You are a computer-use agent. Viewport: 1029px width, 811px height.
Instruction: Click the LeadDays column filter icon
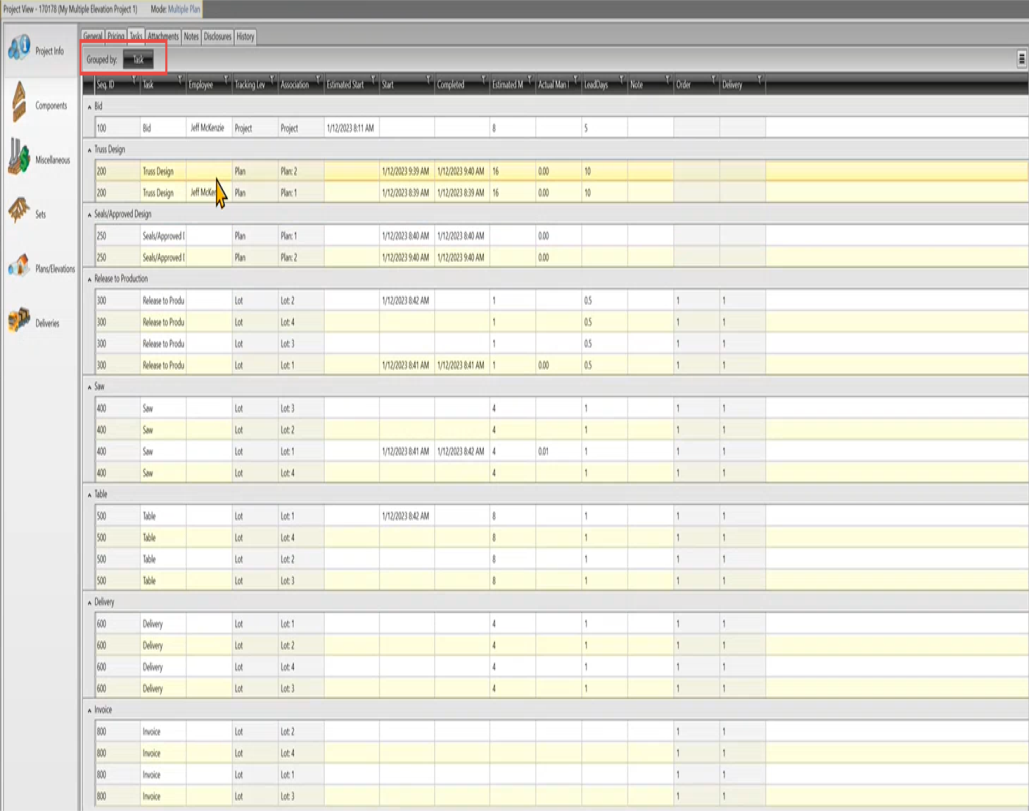tap(621, 79)
